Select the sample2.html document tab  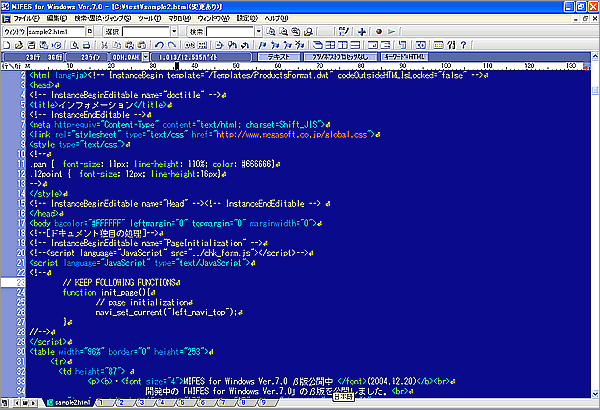click(69, 403)
